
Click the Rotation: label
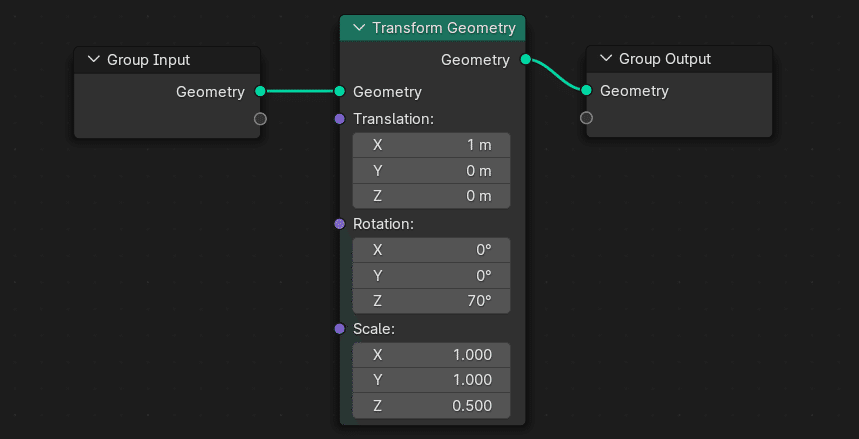(x=383, y=224)
